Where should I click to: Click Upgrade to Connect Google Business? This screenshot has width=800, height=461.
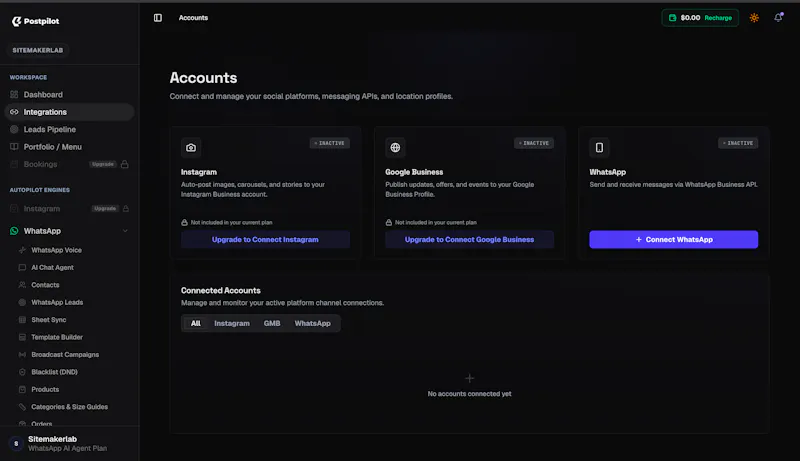click(x=469, y=240)
